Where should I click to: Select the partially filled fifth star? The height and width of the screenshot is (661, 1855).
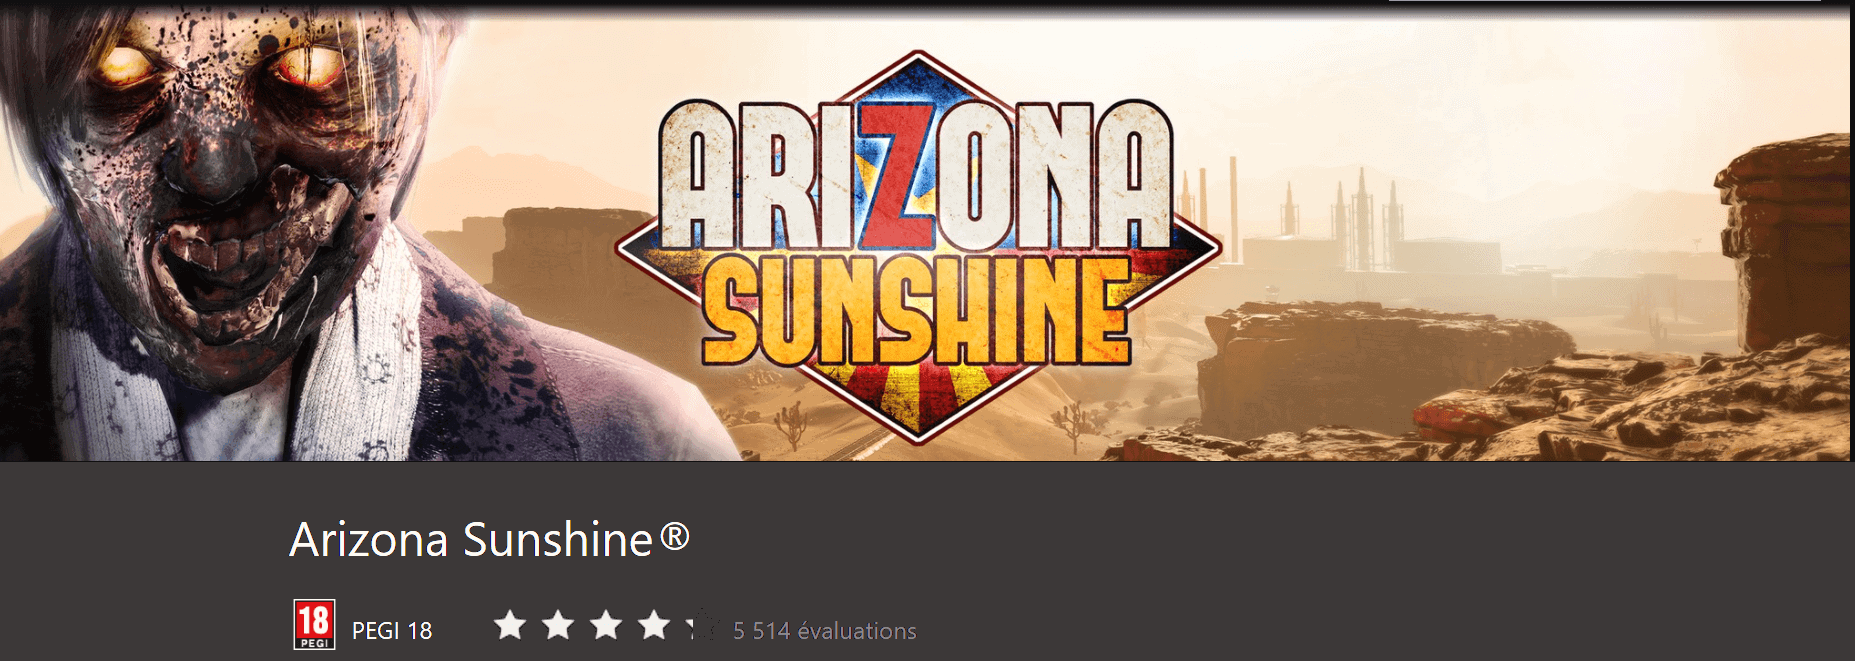702,626
